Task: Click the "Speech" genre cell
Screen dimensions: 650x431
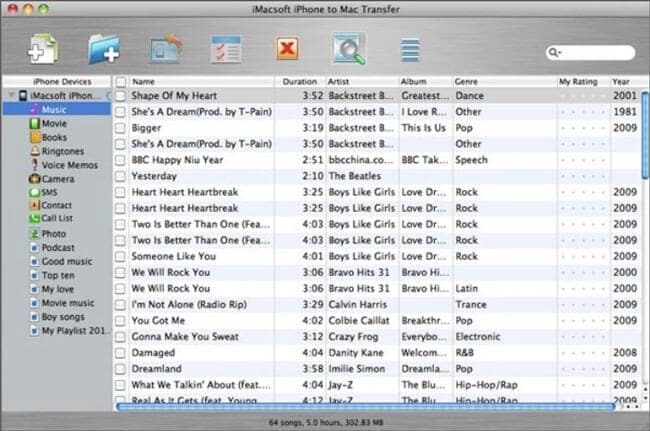Action: pyautogui.click(x=471, y=160)
